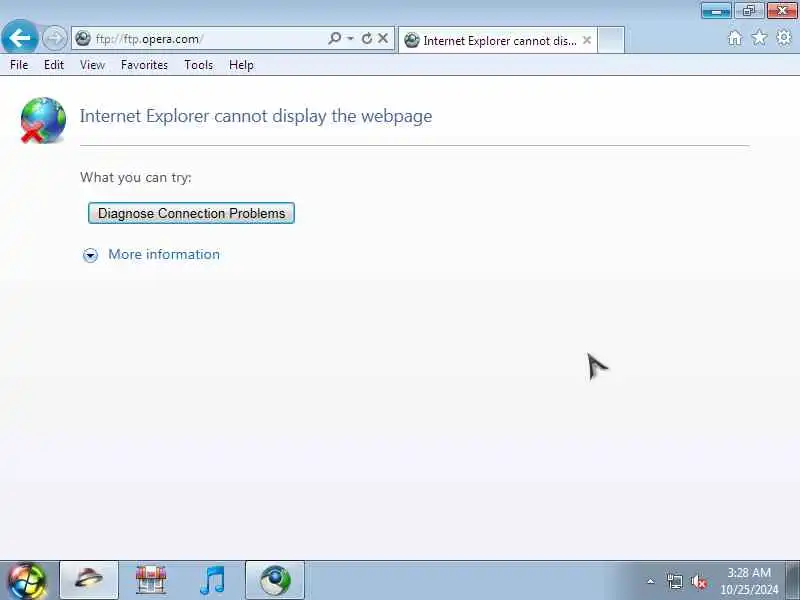Expand the More information arrow
This screenshot has height=600, width=800.
click(x=90, y=255)
